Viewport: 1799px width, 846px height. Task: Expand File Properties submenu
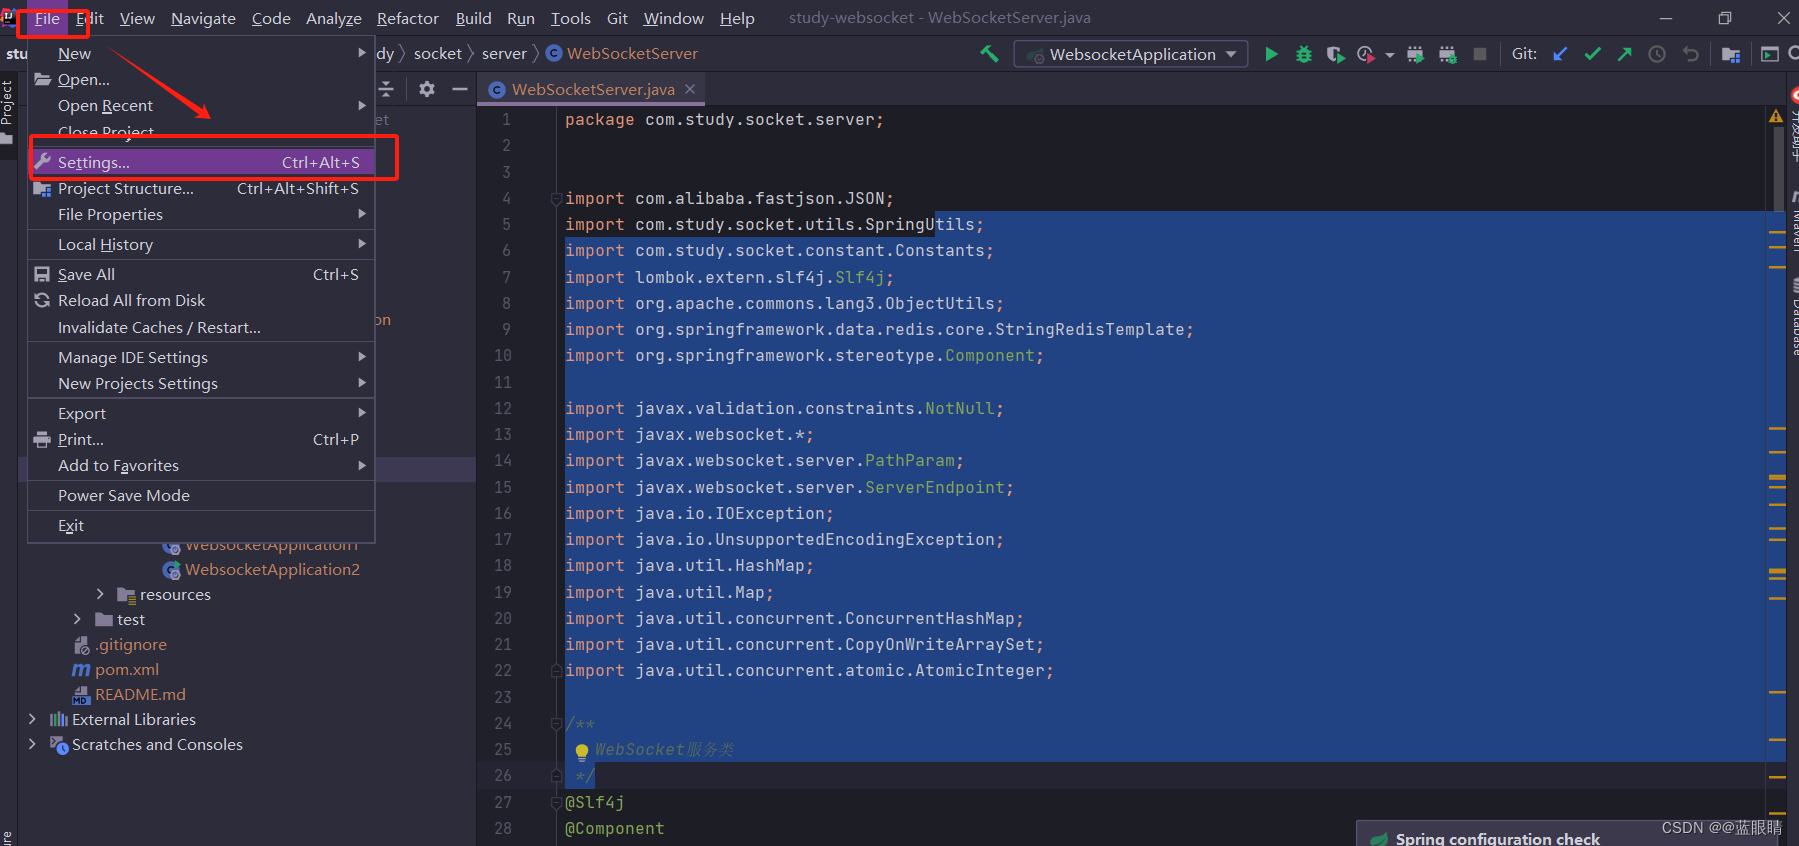[x=201, y=214]
